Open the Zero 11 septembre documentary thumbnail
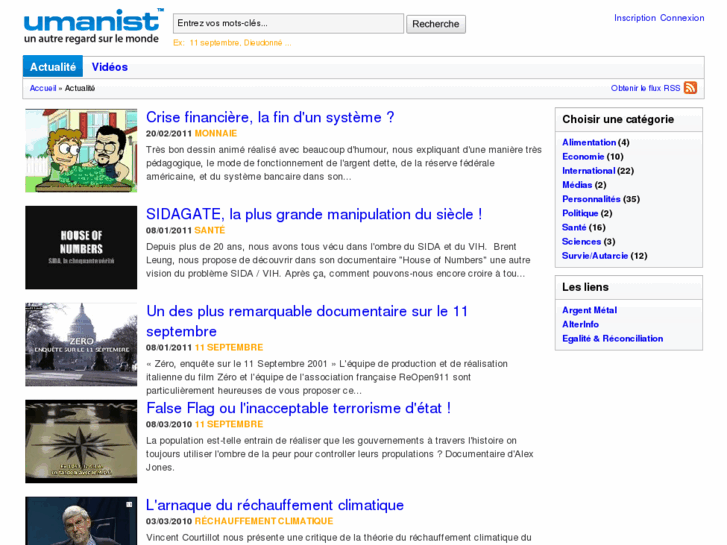The width and height of the screenshot is (727, 545). 81,344
